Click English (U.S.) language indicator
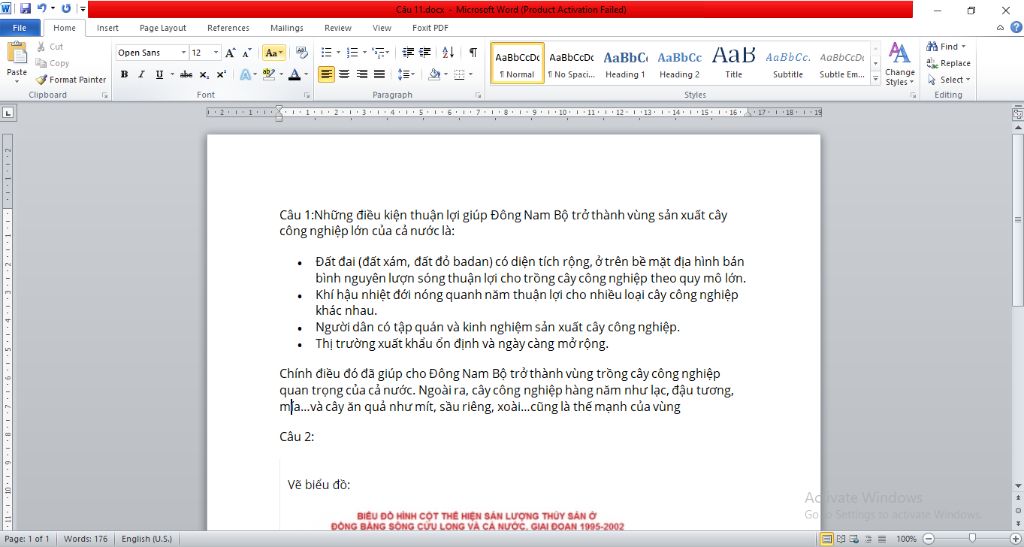Image resolution: width=1024 pixels, height=547 pixels. tap(146, 539)
